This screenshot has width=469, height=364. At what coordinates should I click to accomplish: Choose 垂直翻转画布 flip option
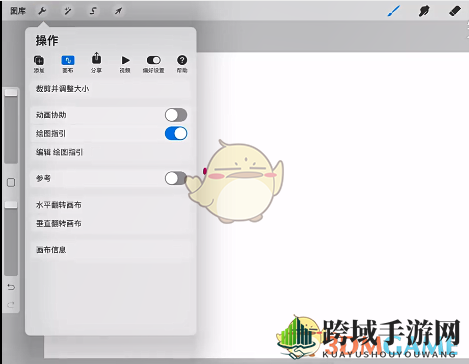110,223
